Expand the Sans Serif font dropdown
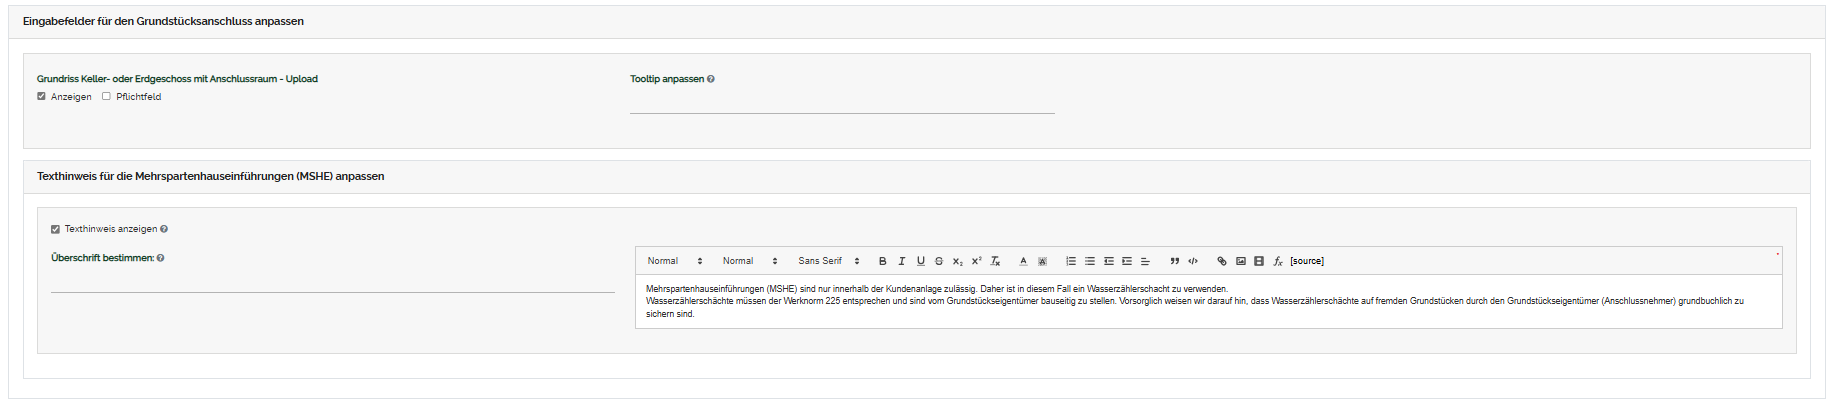Viewport: 1836px width, 402px height. (828, 261)
